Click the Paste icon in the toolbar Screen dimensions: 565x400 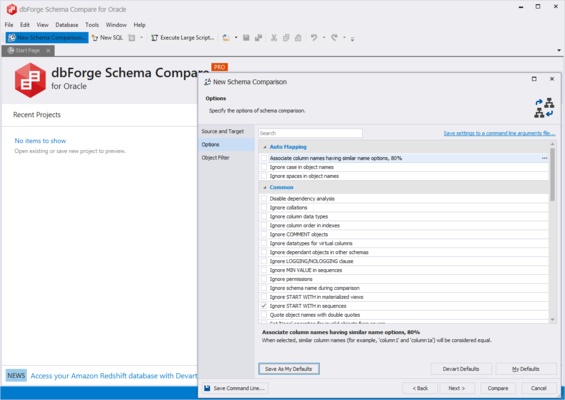[298, 37]
